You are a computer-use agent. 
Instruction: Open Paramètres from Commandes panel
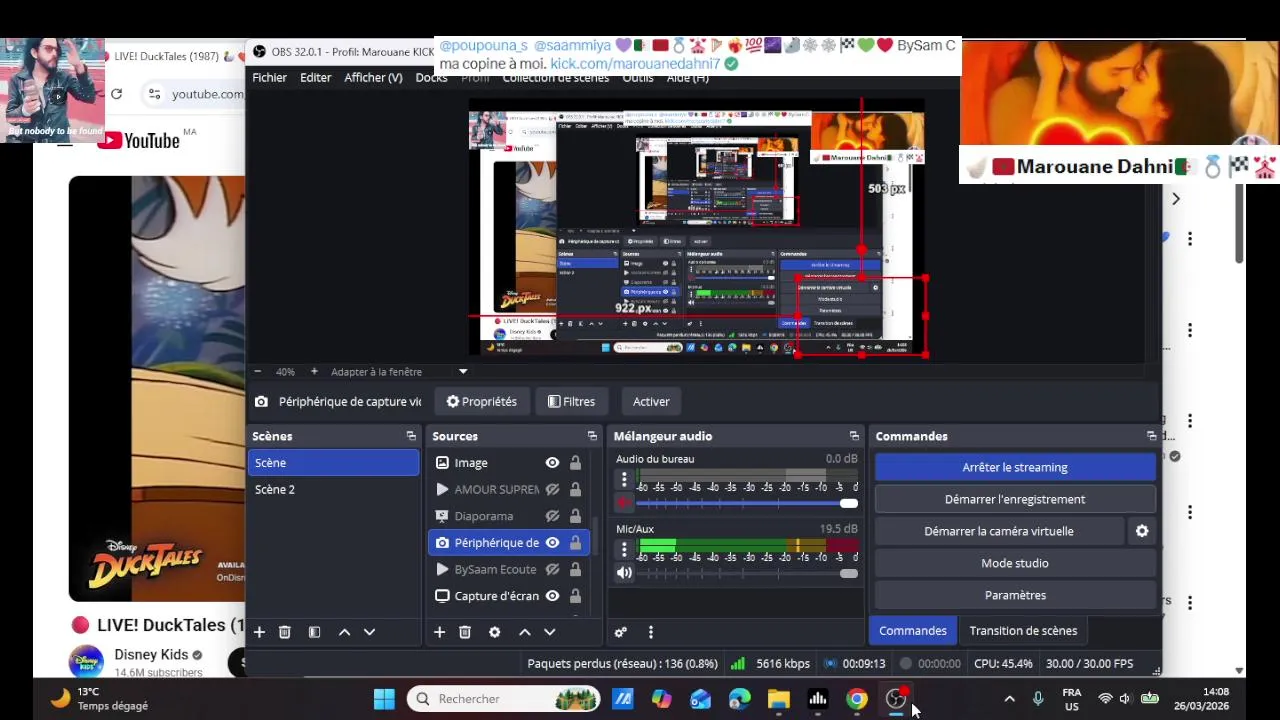[1015, 595]
